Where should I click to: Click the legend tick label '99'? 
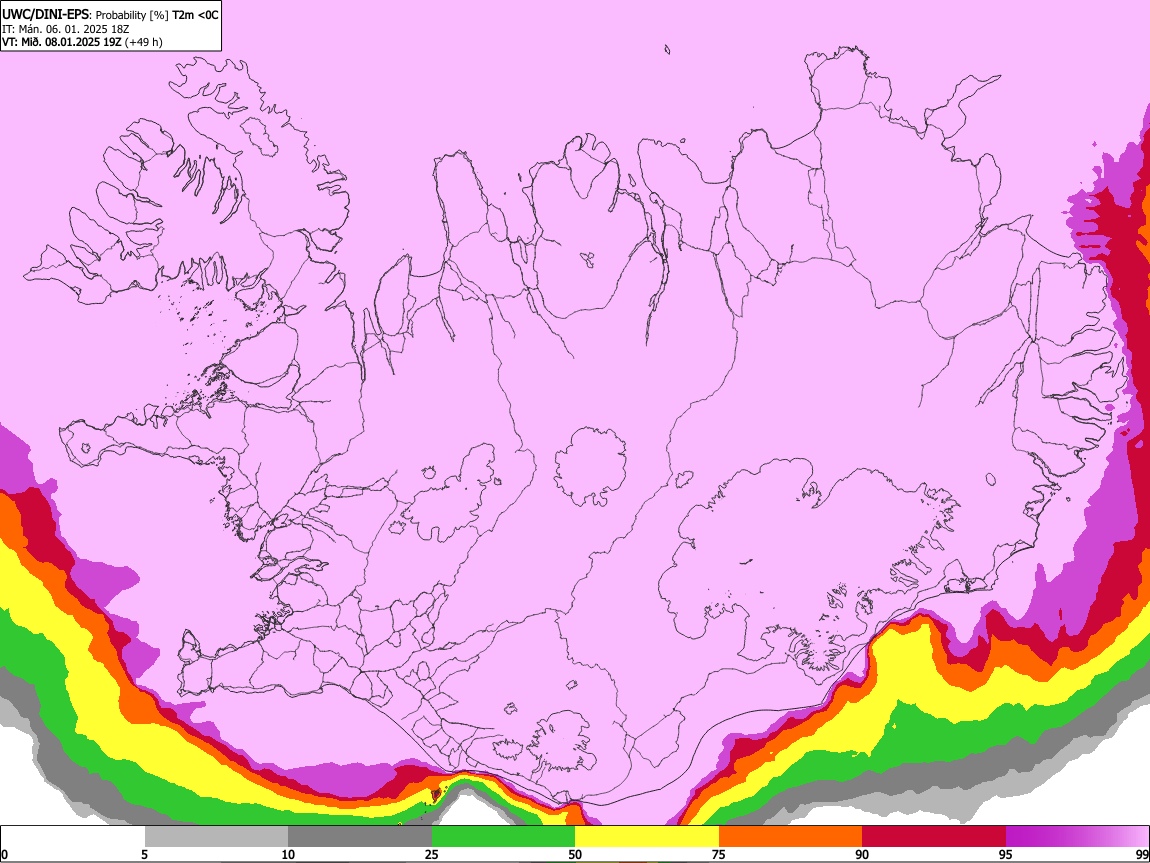(x=1142, y=855)
